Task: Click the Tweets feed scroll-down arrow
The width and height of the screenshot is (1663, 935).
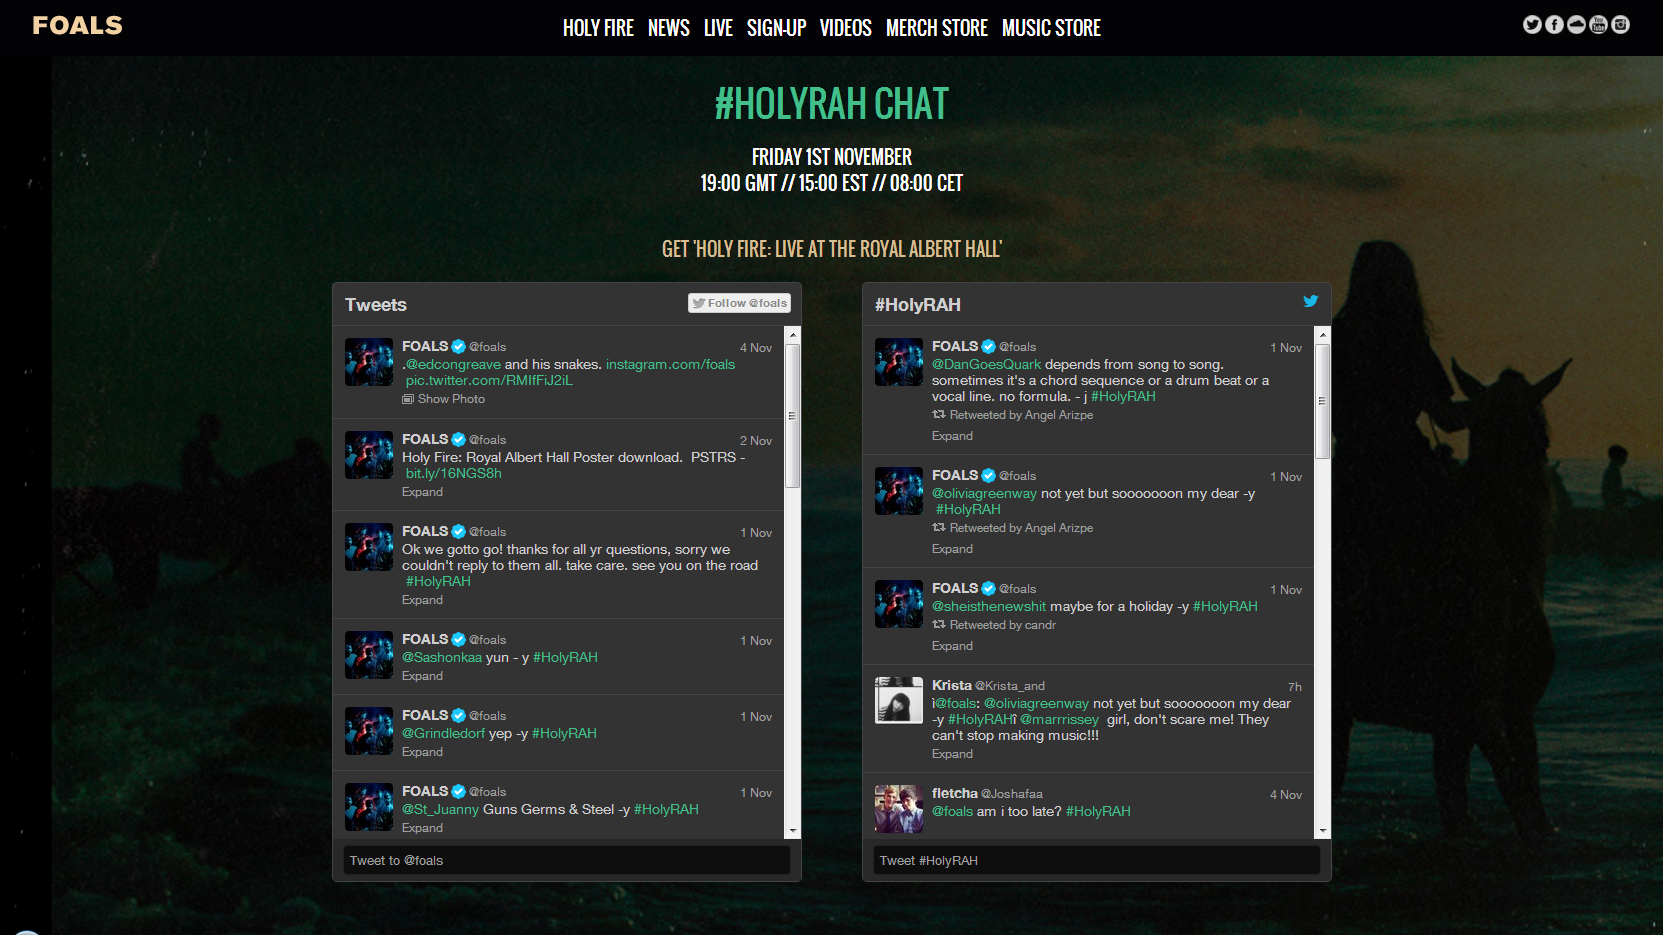Action: click(x=792, y=831)
